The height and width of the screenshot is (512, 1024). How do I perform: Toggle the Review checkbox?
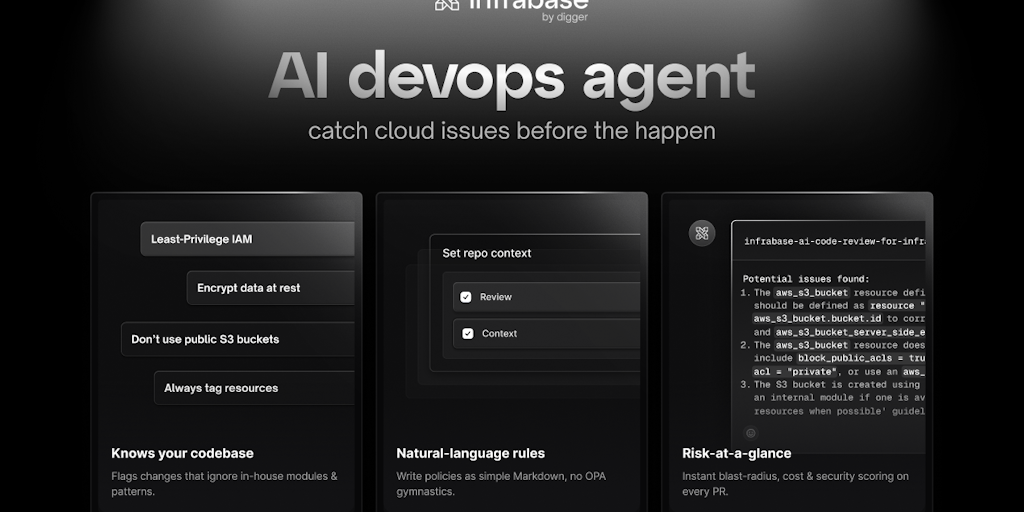(466, 297)
